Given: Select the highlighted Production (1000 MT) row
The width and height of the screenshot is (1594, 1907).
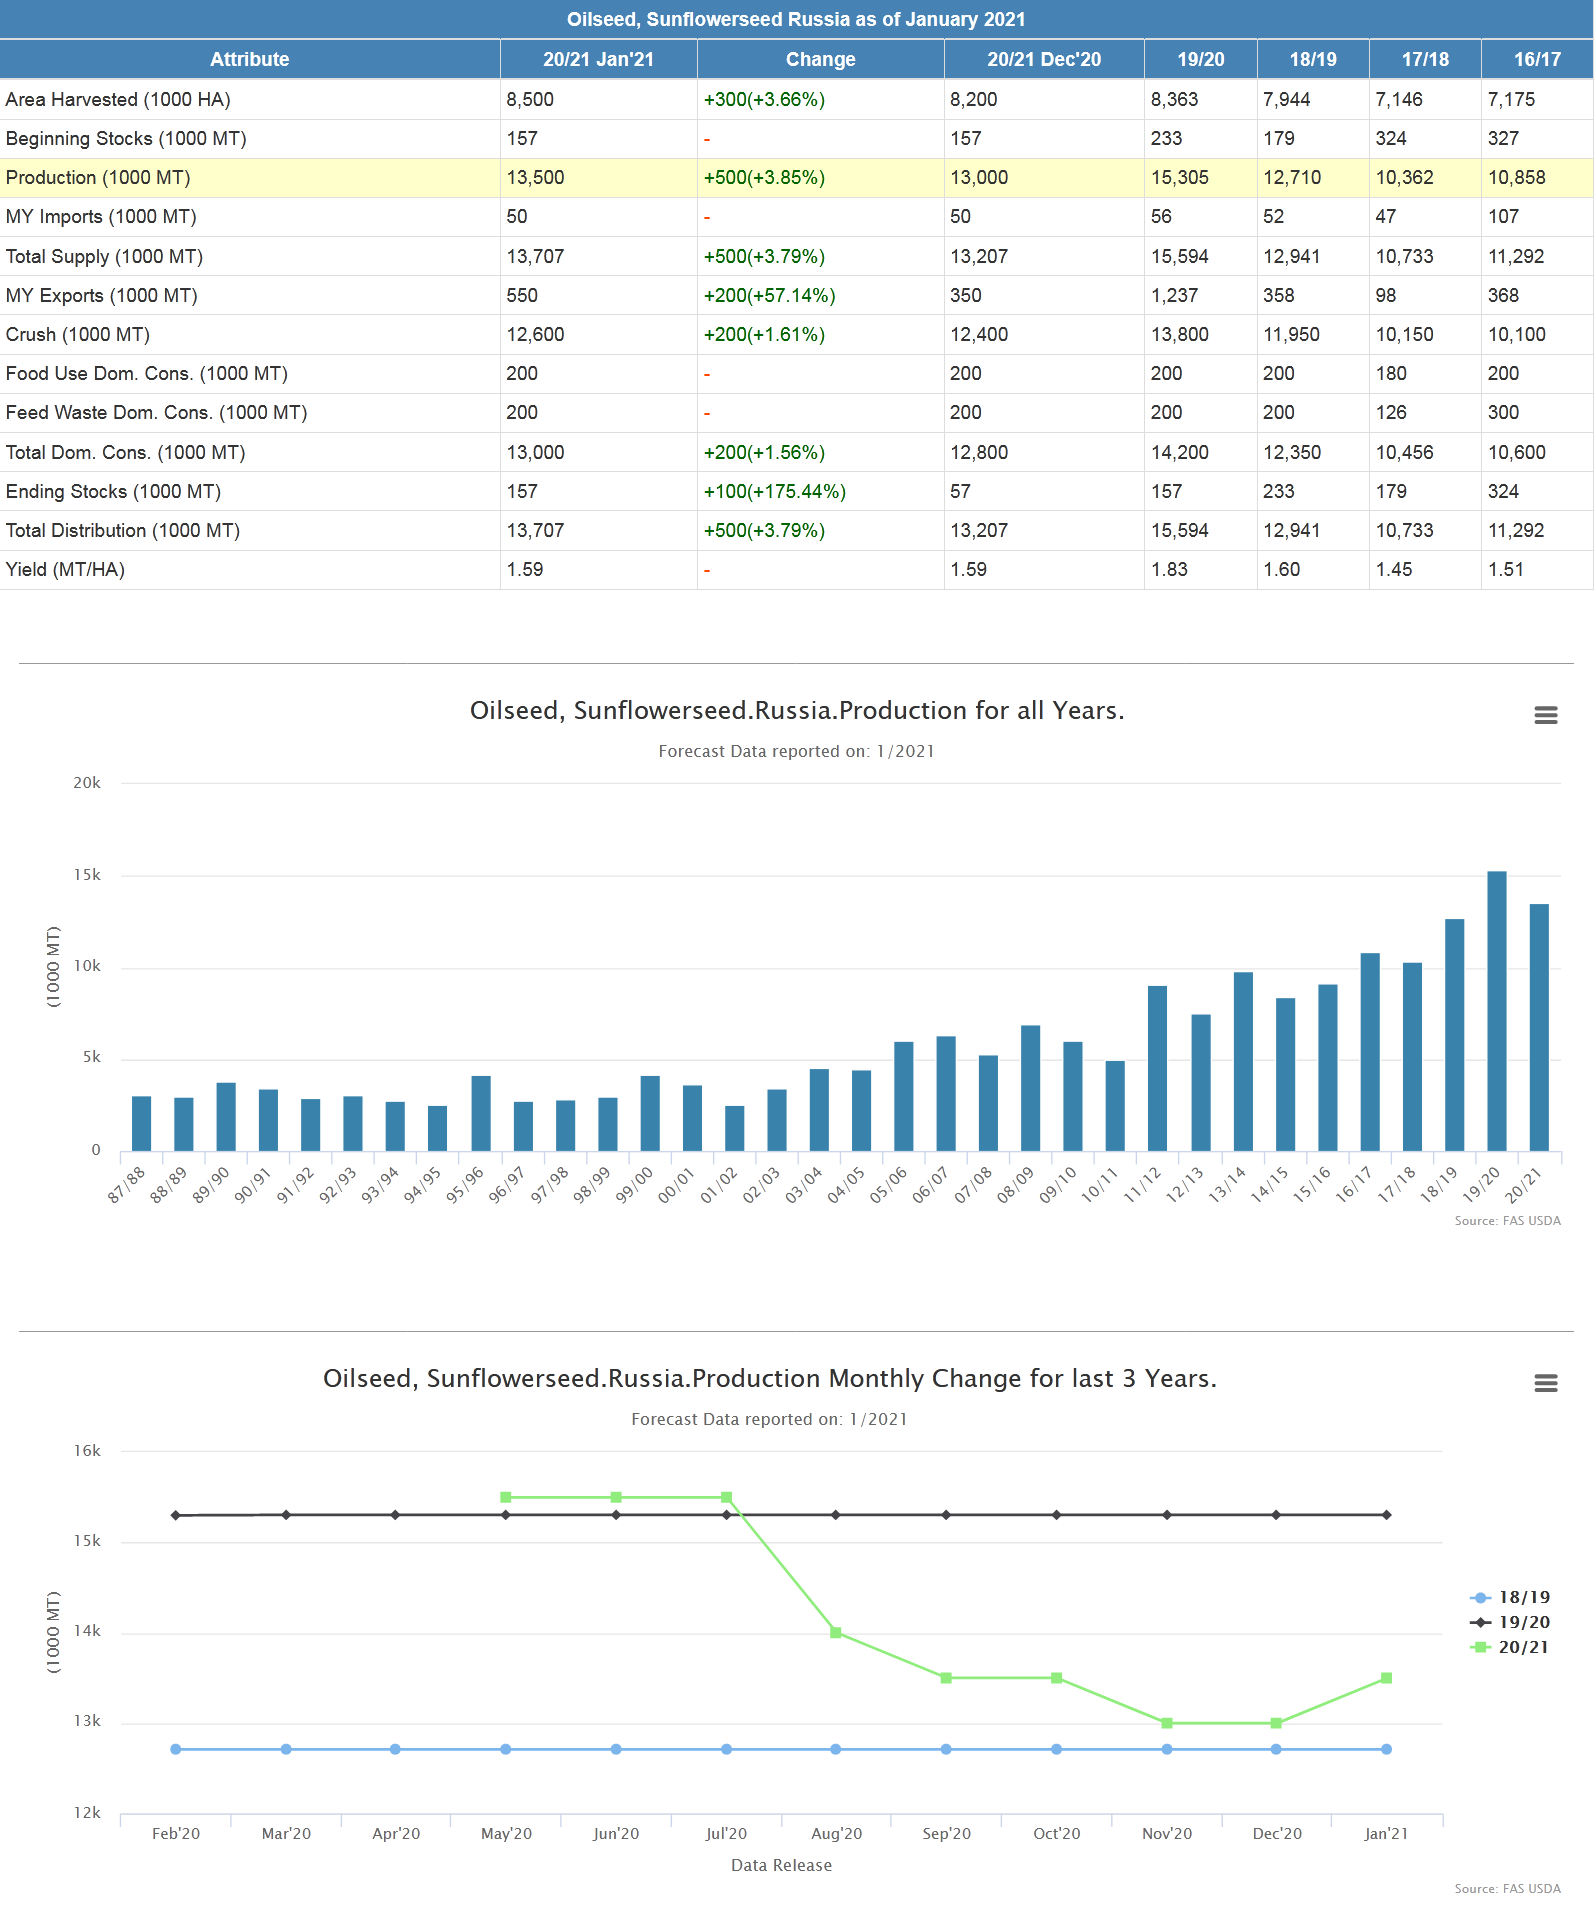Looking at the screenshot, I should click(x=98, y=178).
